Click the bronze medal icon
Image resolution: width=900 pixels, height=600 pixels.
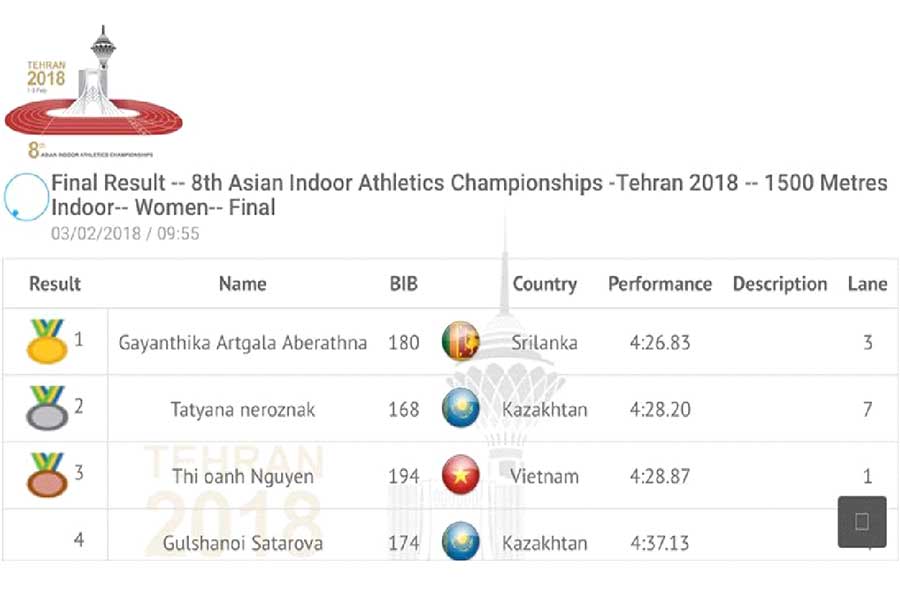point(47,475)
